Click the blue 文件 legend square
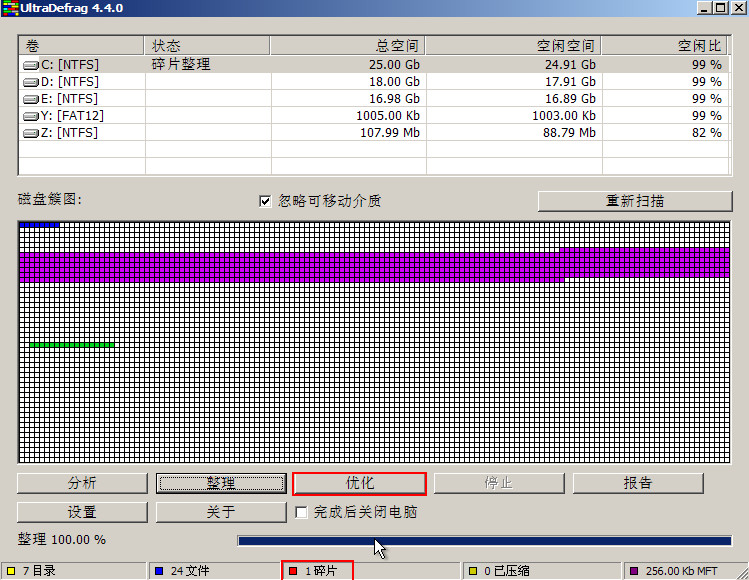The height and width of the screenshot is (580, 749). (x=159, y=571)
